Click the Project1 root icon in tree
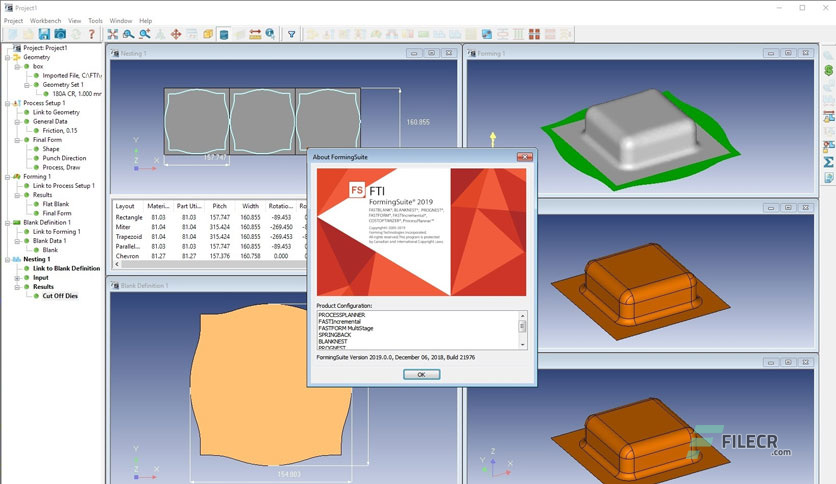 [x=17, y=48]
